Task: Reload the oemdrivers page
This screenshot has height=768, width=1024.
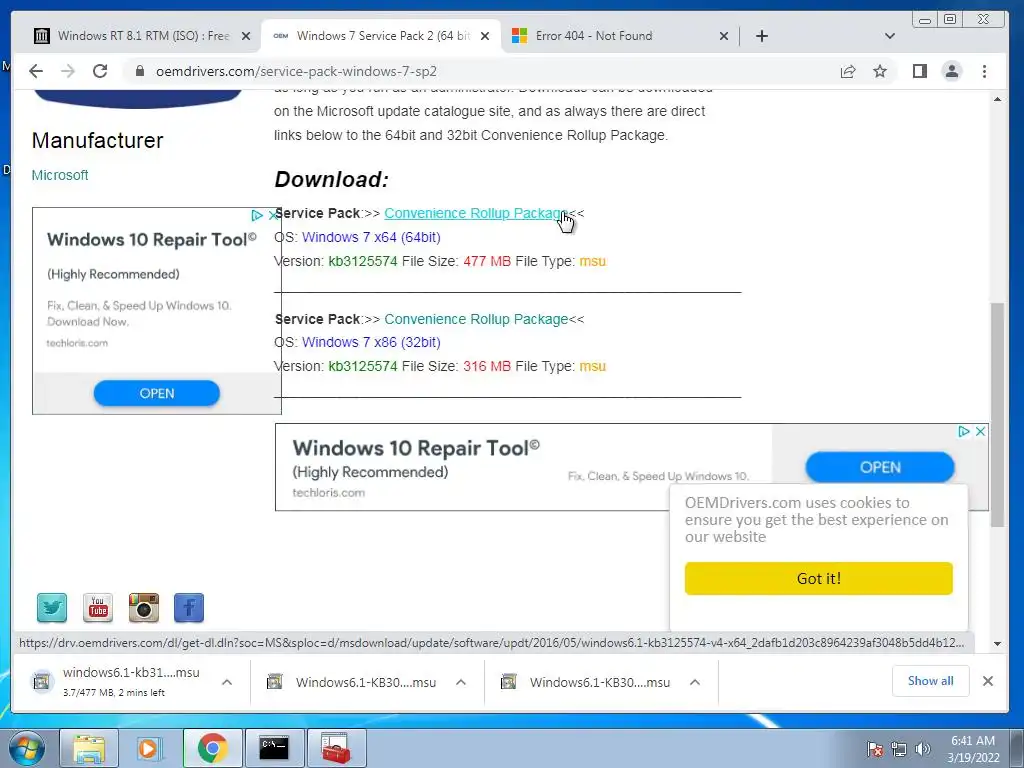Action: [100, 71]
